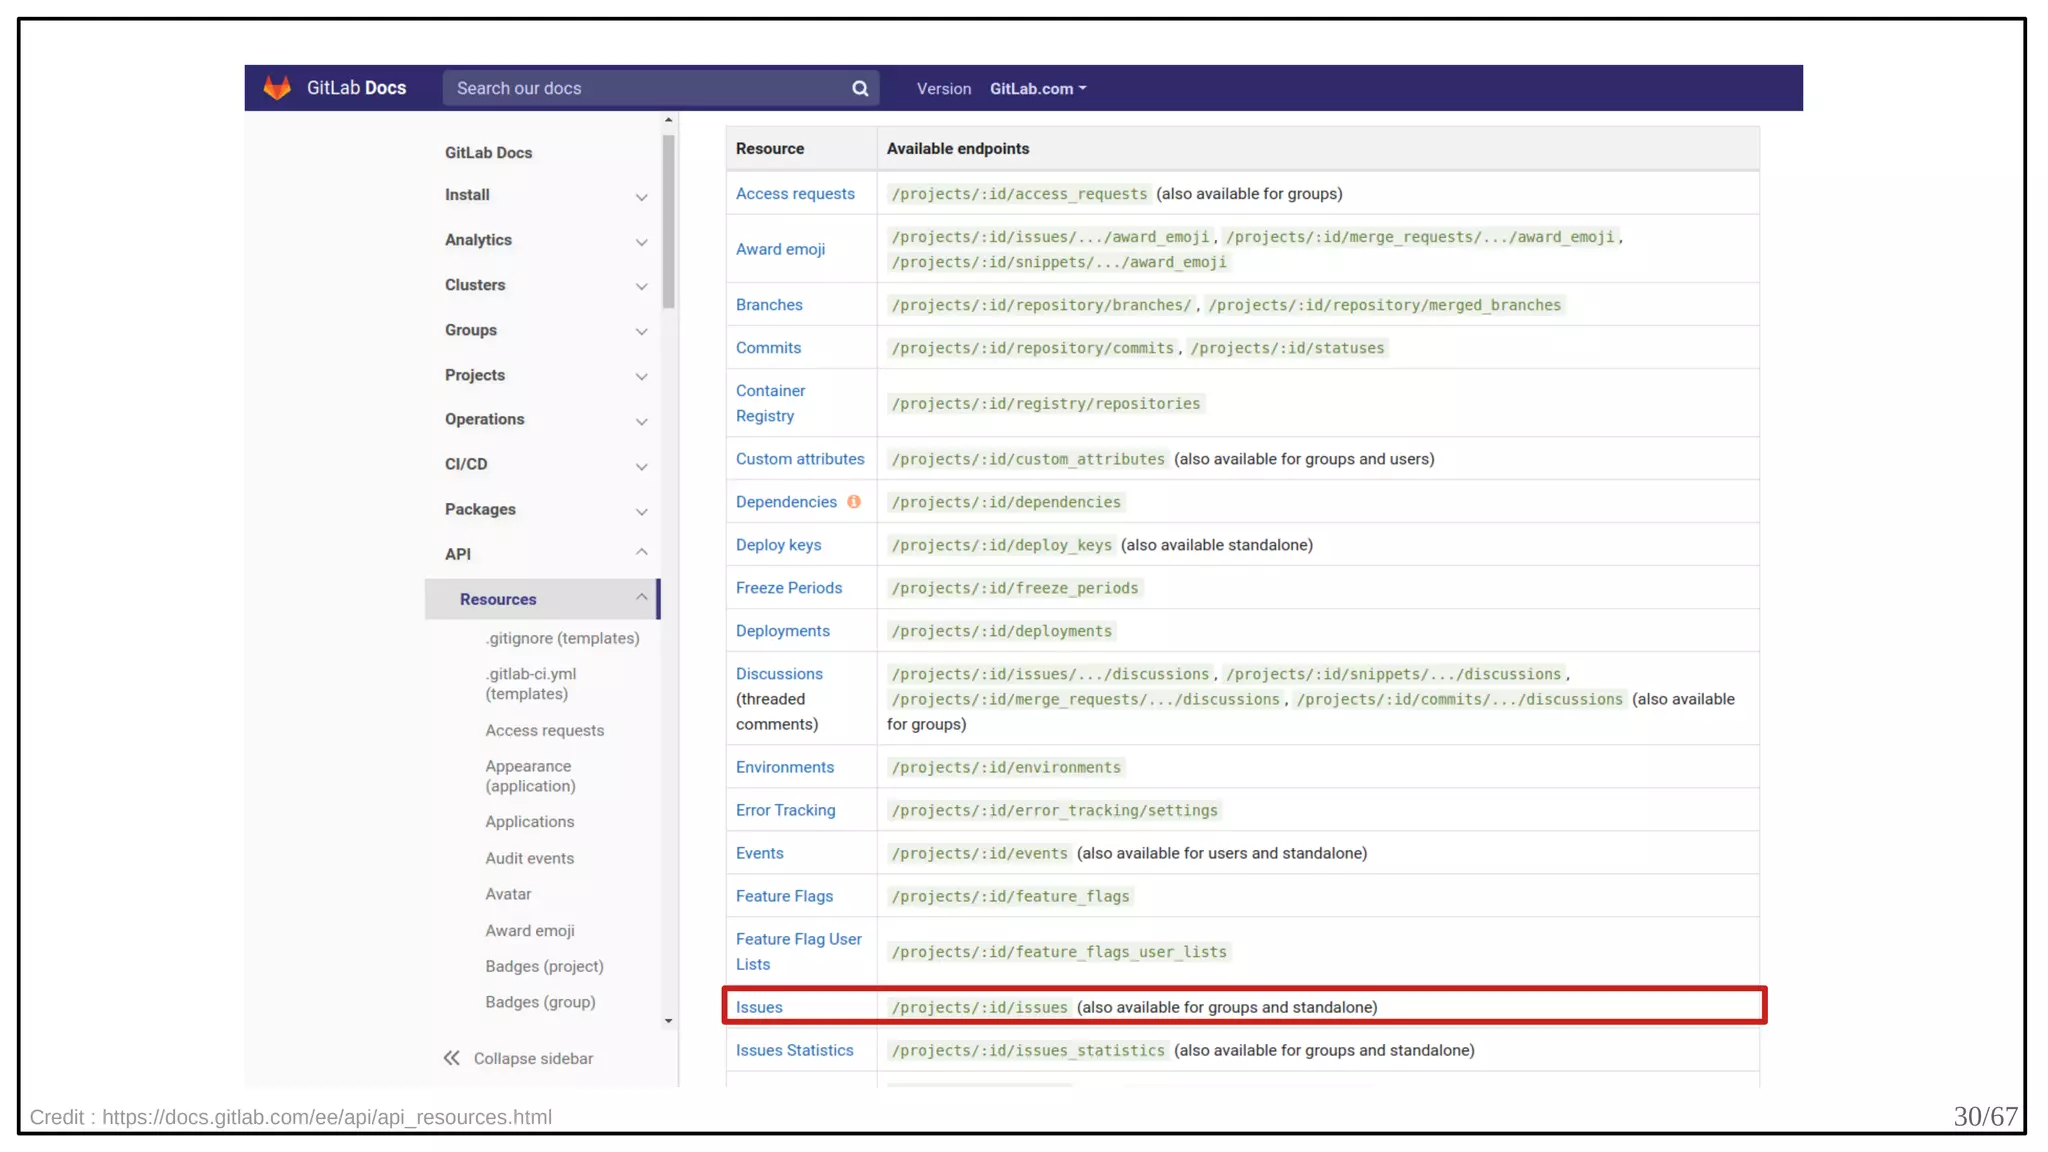This screenshot has width=2048, height=1152.
Task: Click the Version label in header
Action: pyautogui.click(x=943, y=89)
